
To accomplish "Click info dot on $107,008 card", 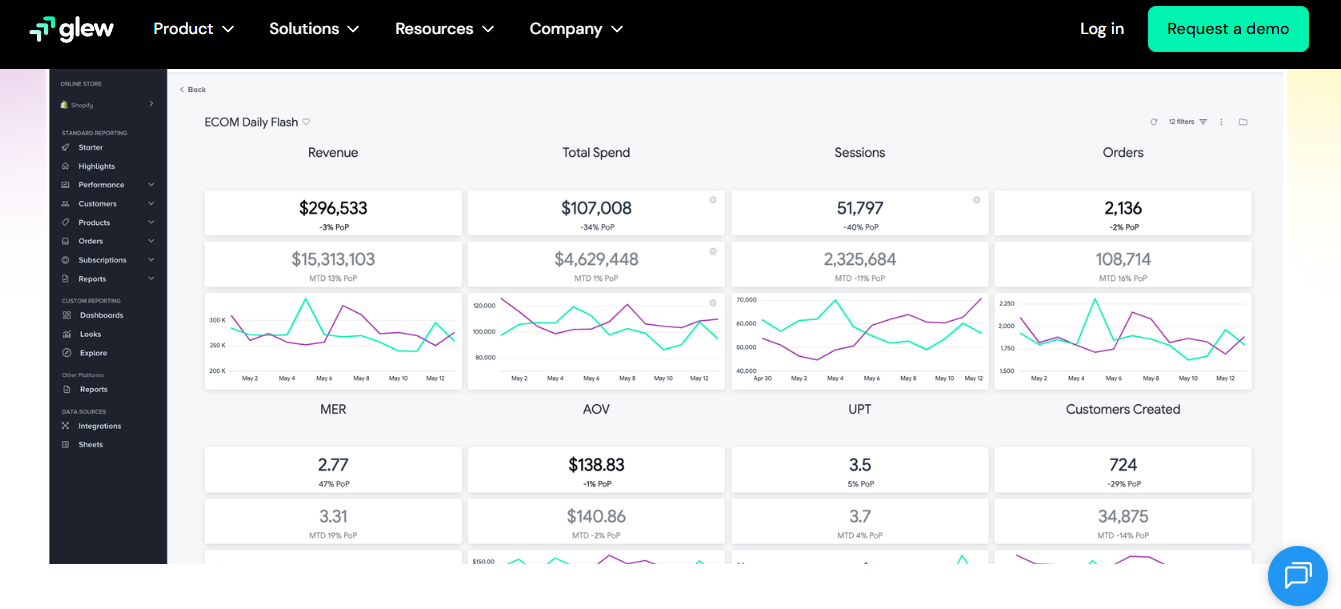I will 713,200.
